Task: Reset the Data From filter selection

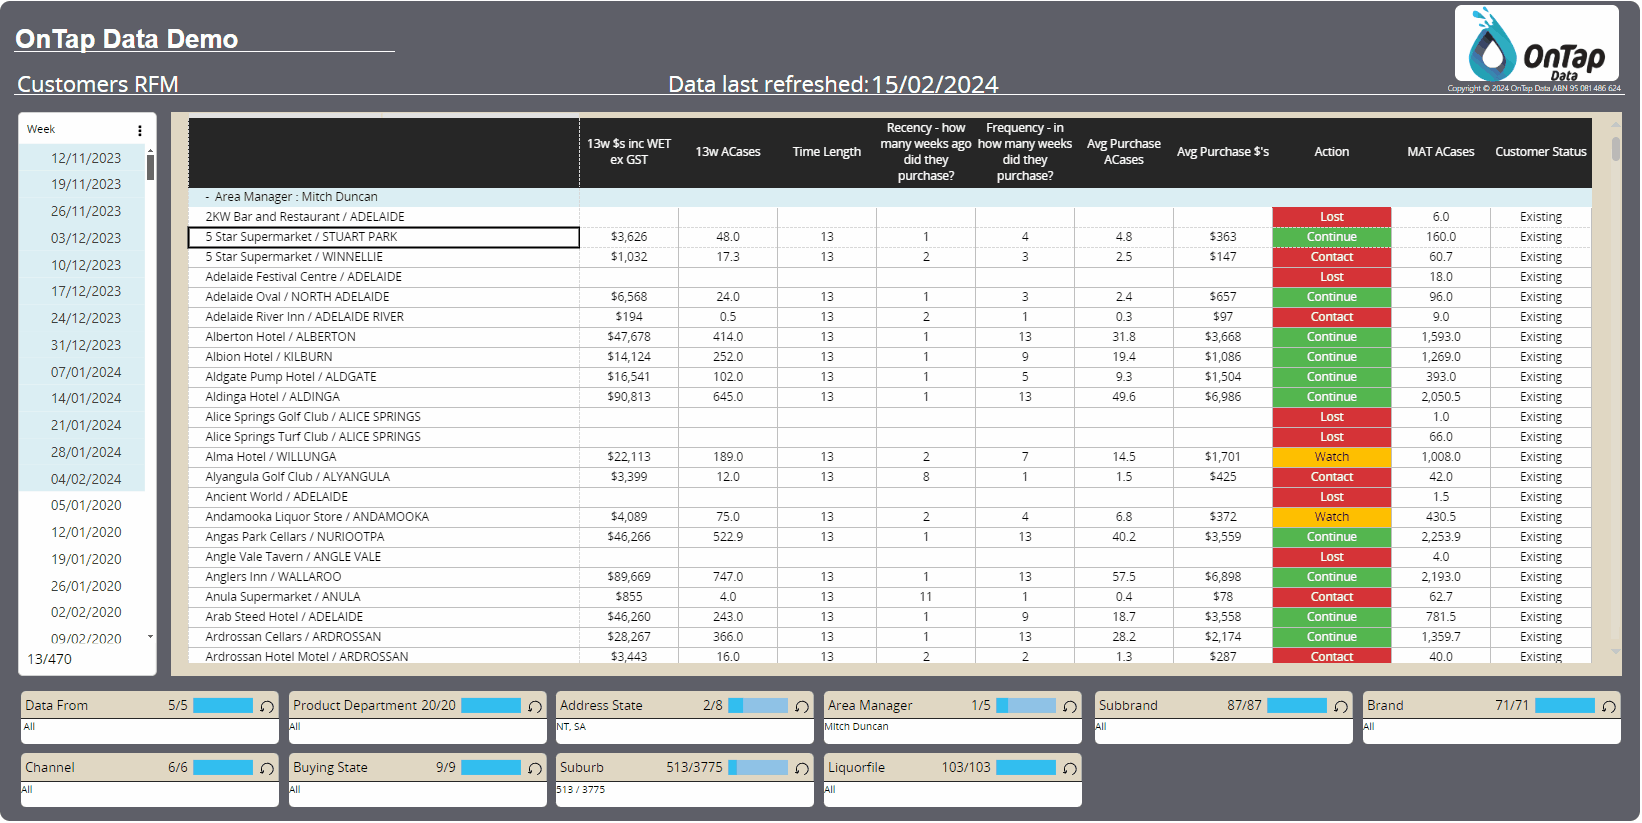Action: pyautogui.click(x=267, y=707)
